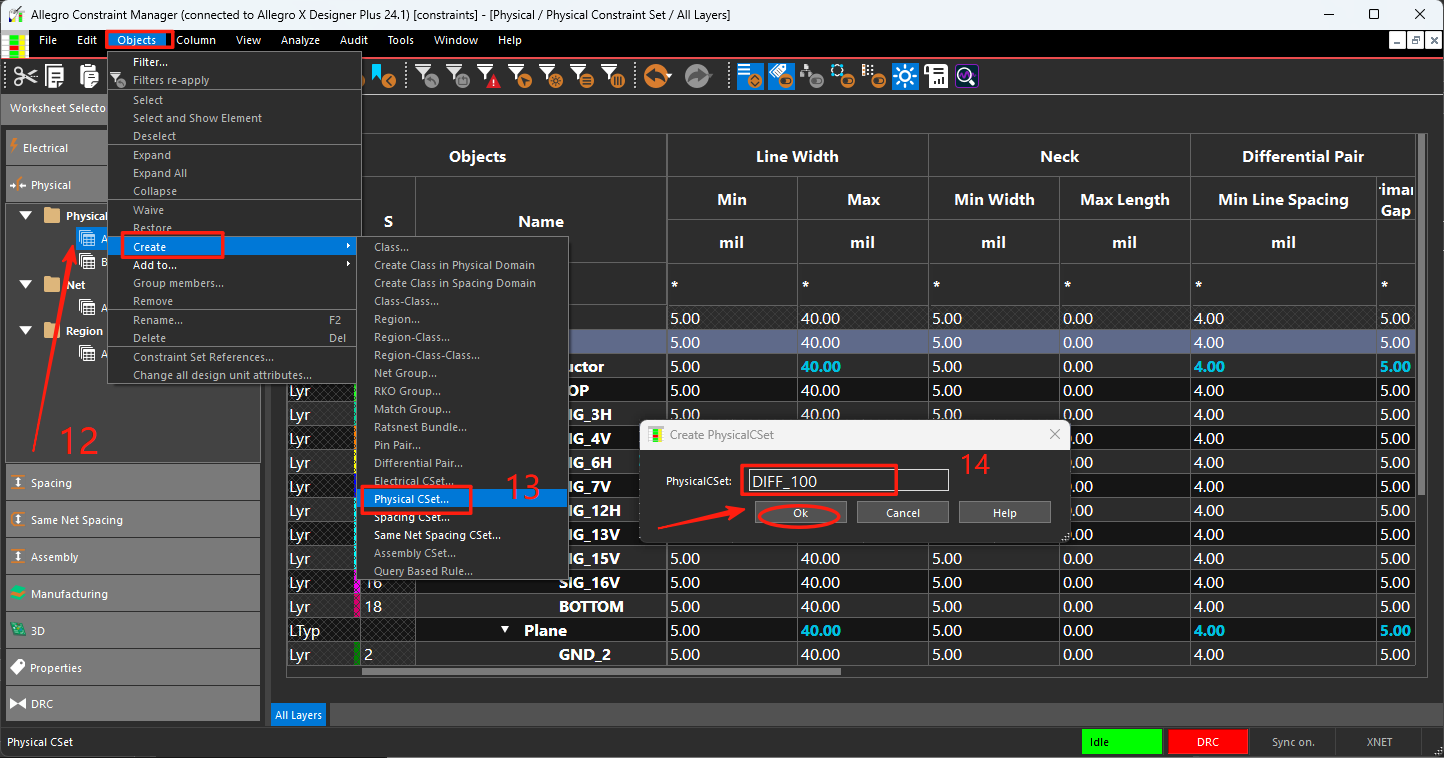Collapse the Plane layer type row

(x=506, y=630)
